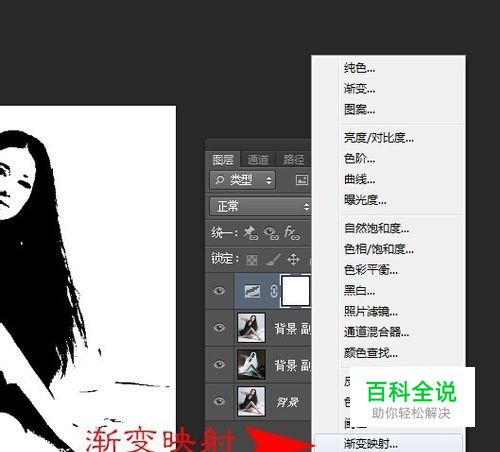The image size is (500, 452).
Task: Click the unify layer visibility icon
Action: point(271,233)
